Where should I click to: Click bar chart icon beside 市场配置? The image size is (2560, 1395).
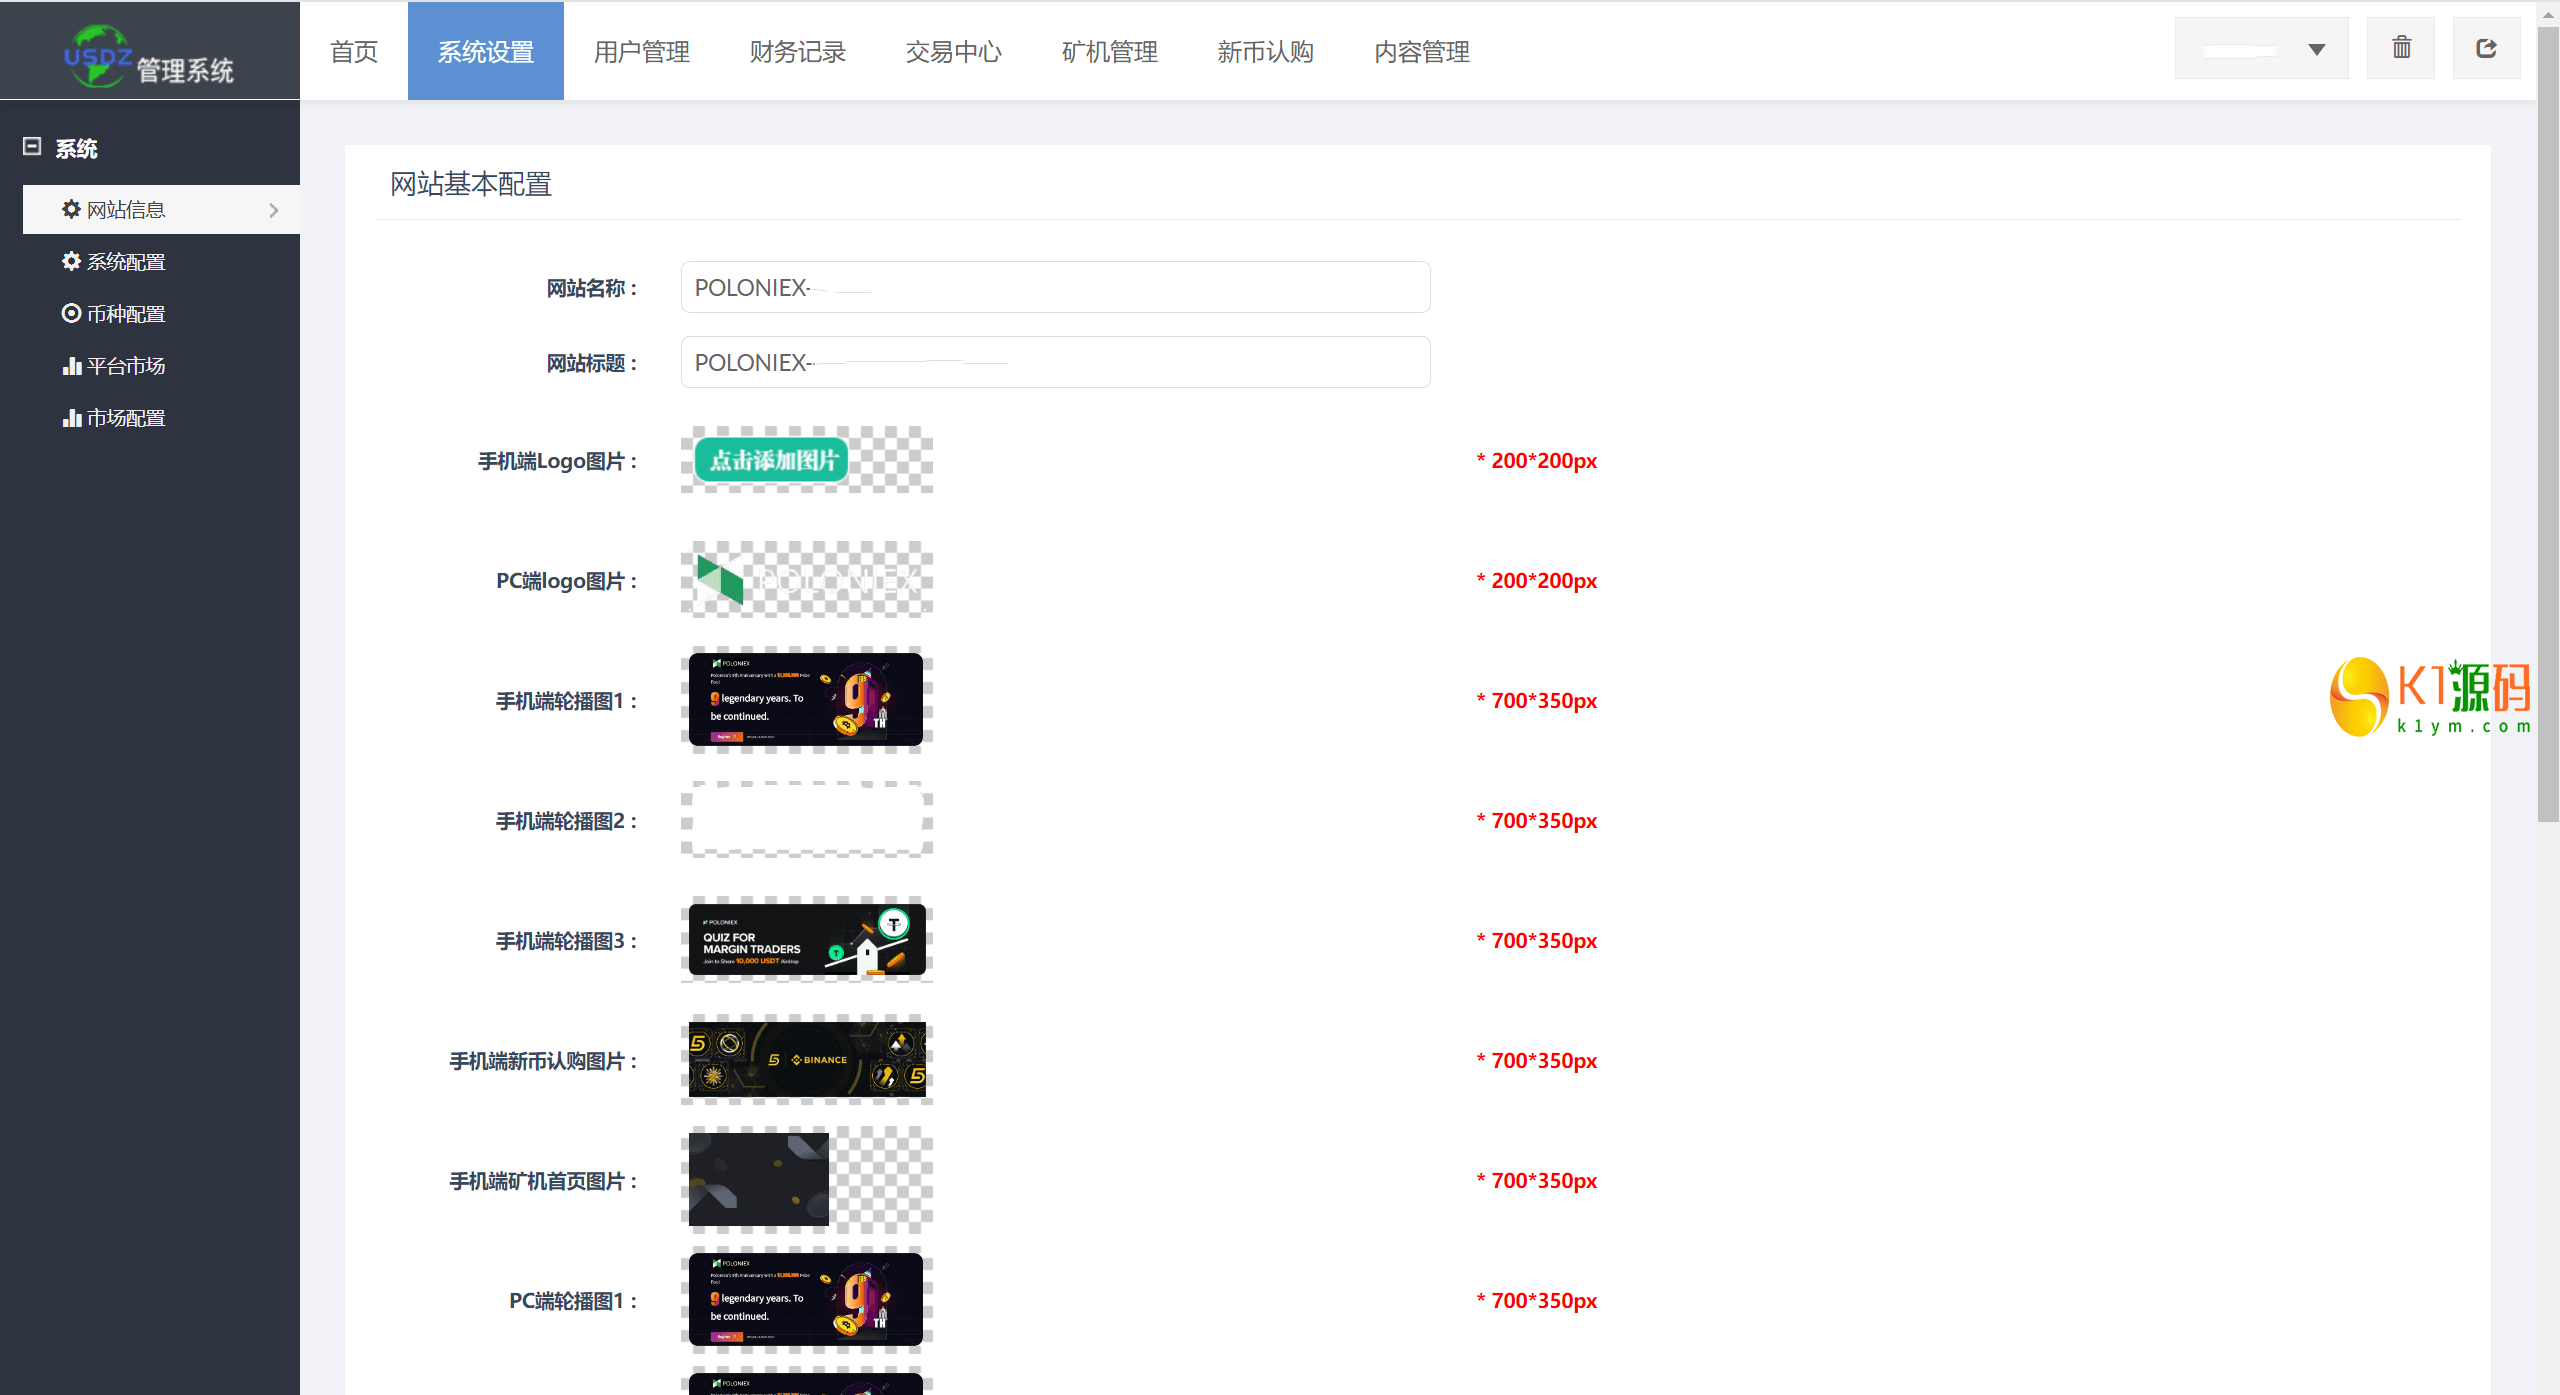tap(71, 418)
